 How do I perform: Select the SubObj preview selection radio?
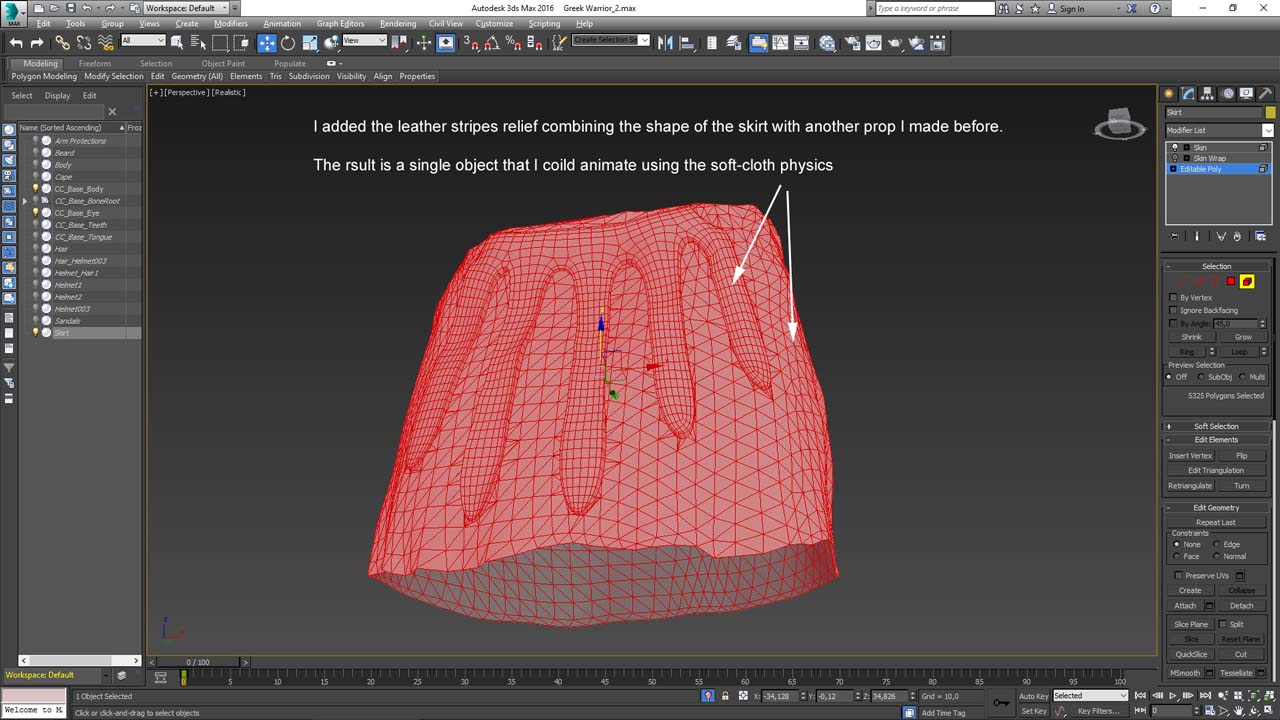1201,377
